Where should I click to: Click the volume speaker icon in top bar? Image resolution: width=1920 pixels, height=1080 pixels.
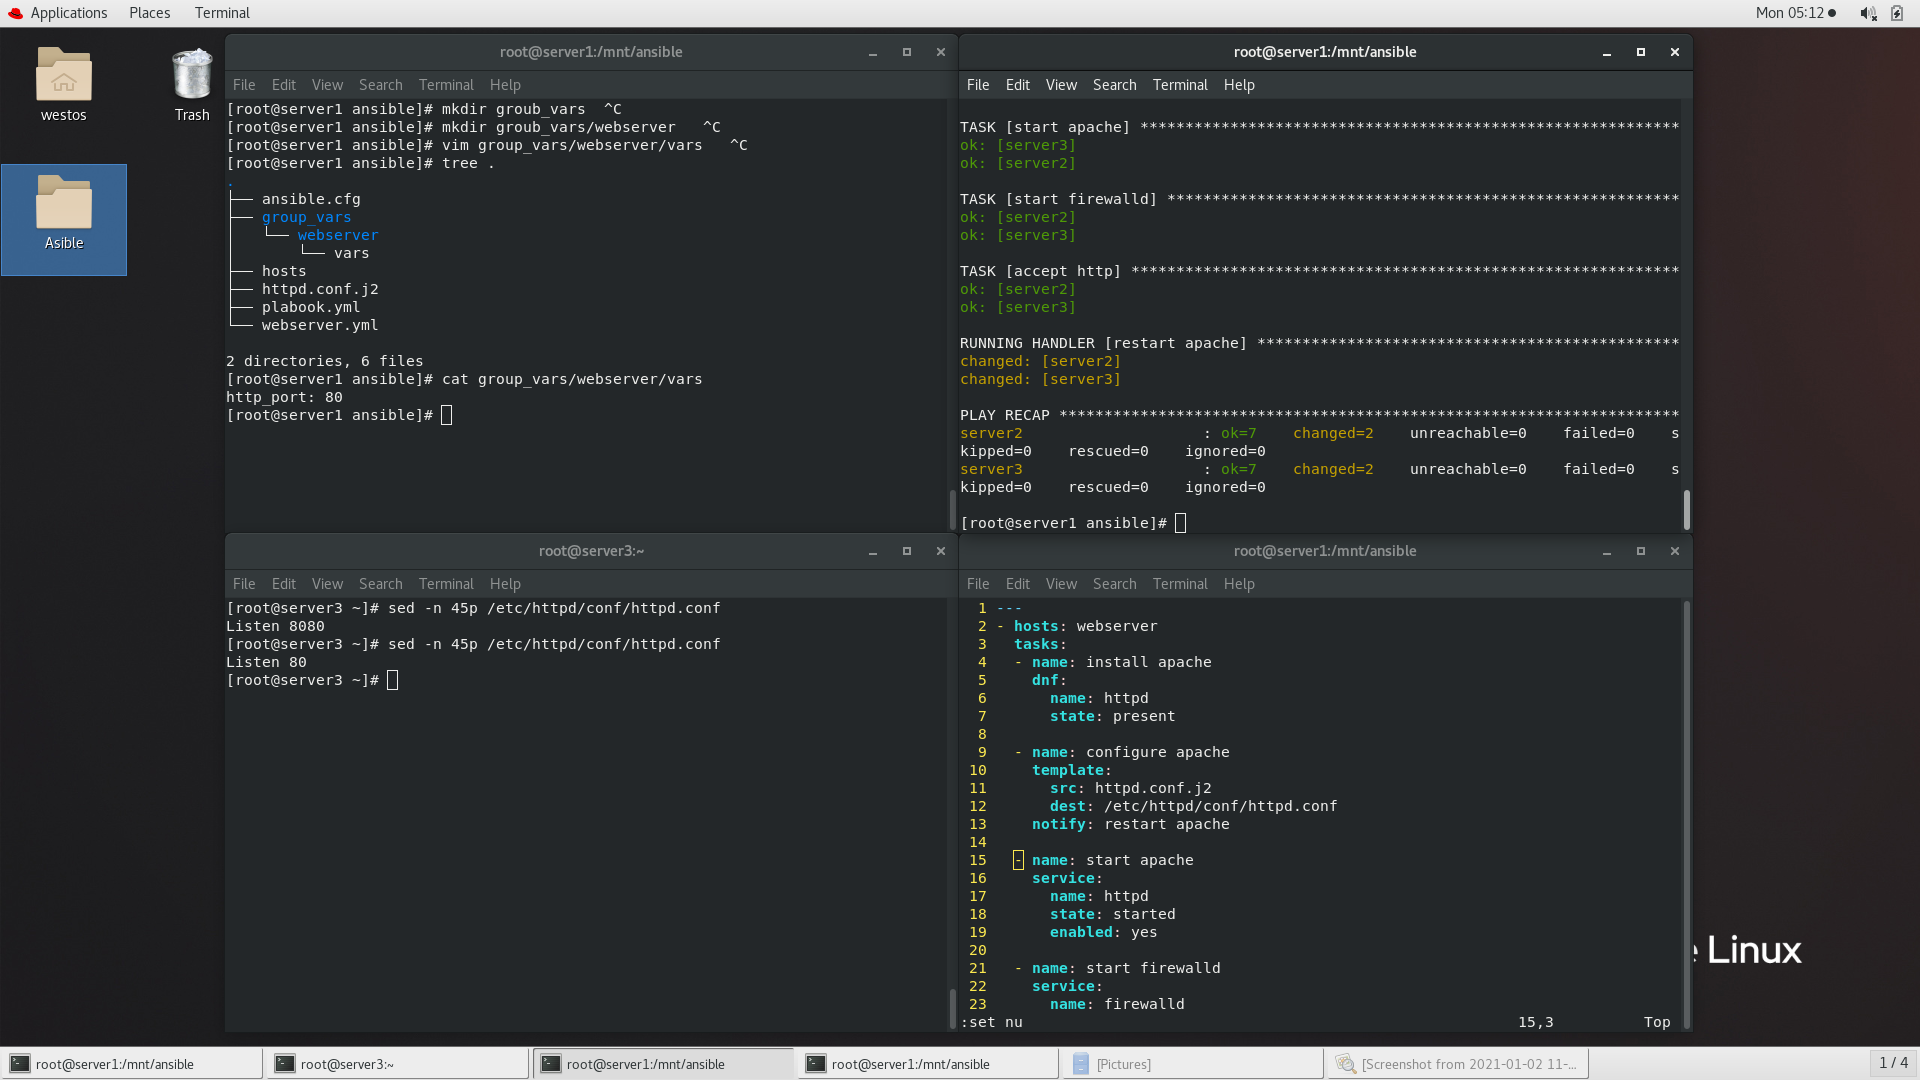tap(1867, 13)
